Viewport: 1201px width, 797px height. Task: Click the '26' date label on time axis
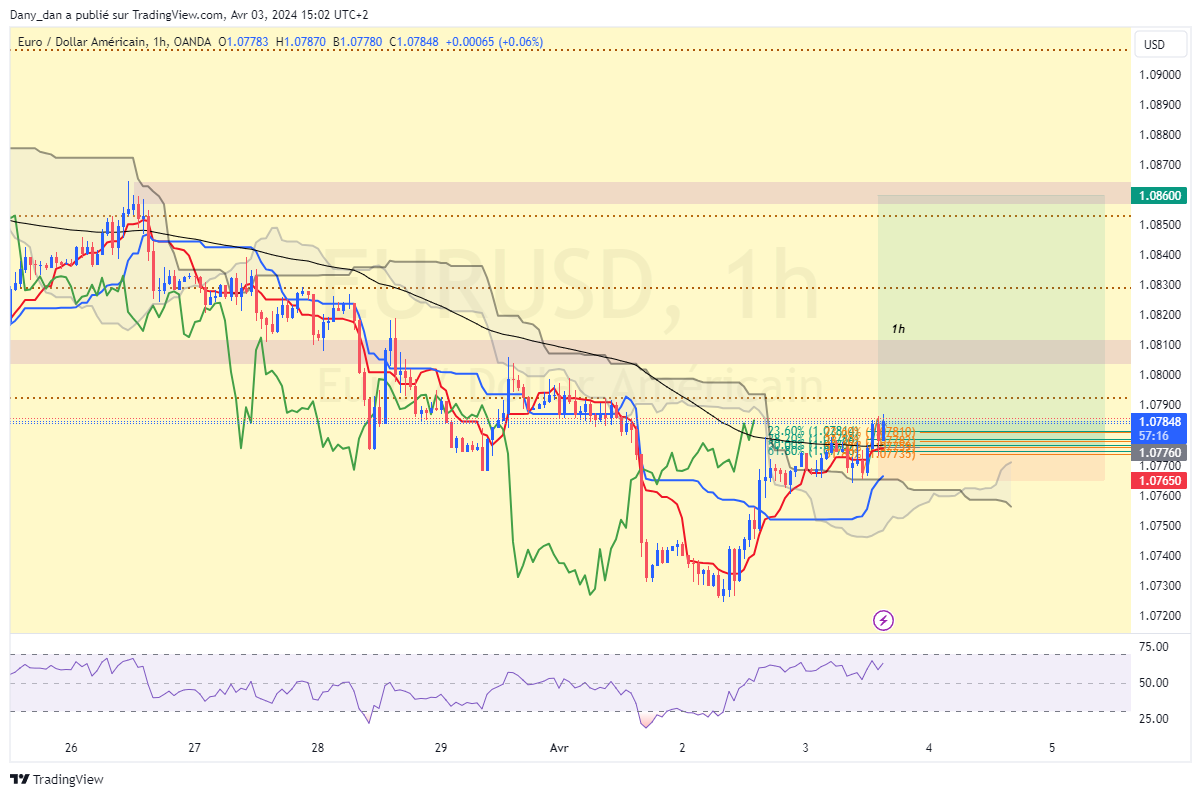(70, 747)
